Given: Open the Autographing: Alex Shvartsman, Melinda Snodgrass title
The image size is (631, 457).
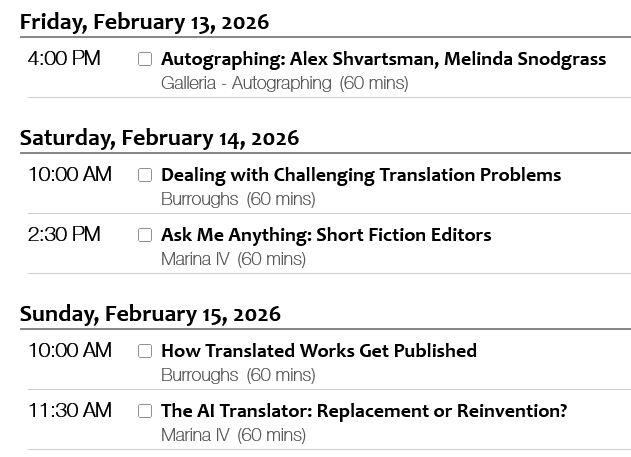Looking at the screenshot, I should pos(383,59).
